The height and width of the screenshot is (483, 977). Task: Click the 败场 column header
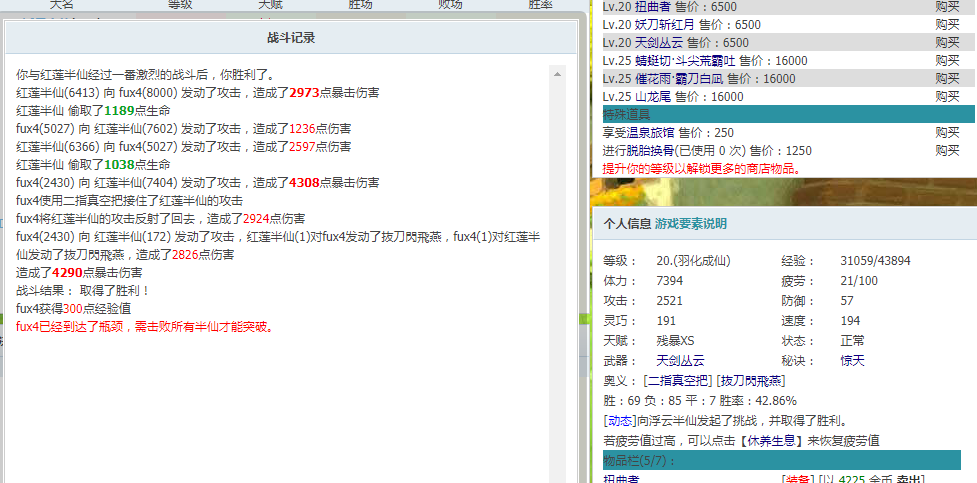click(450, 5)
